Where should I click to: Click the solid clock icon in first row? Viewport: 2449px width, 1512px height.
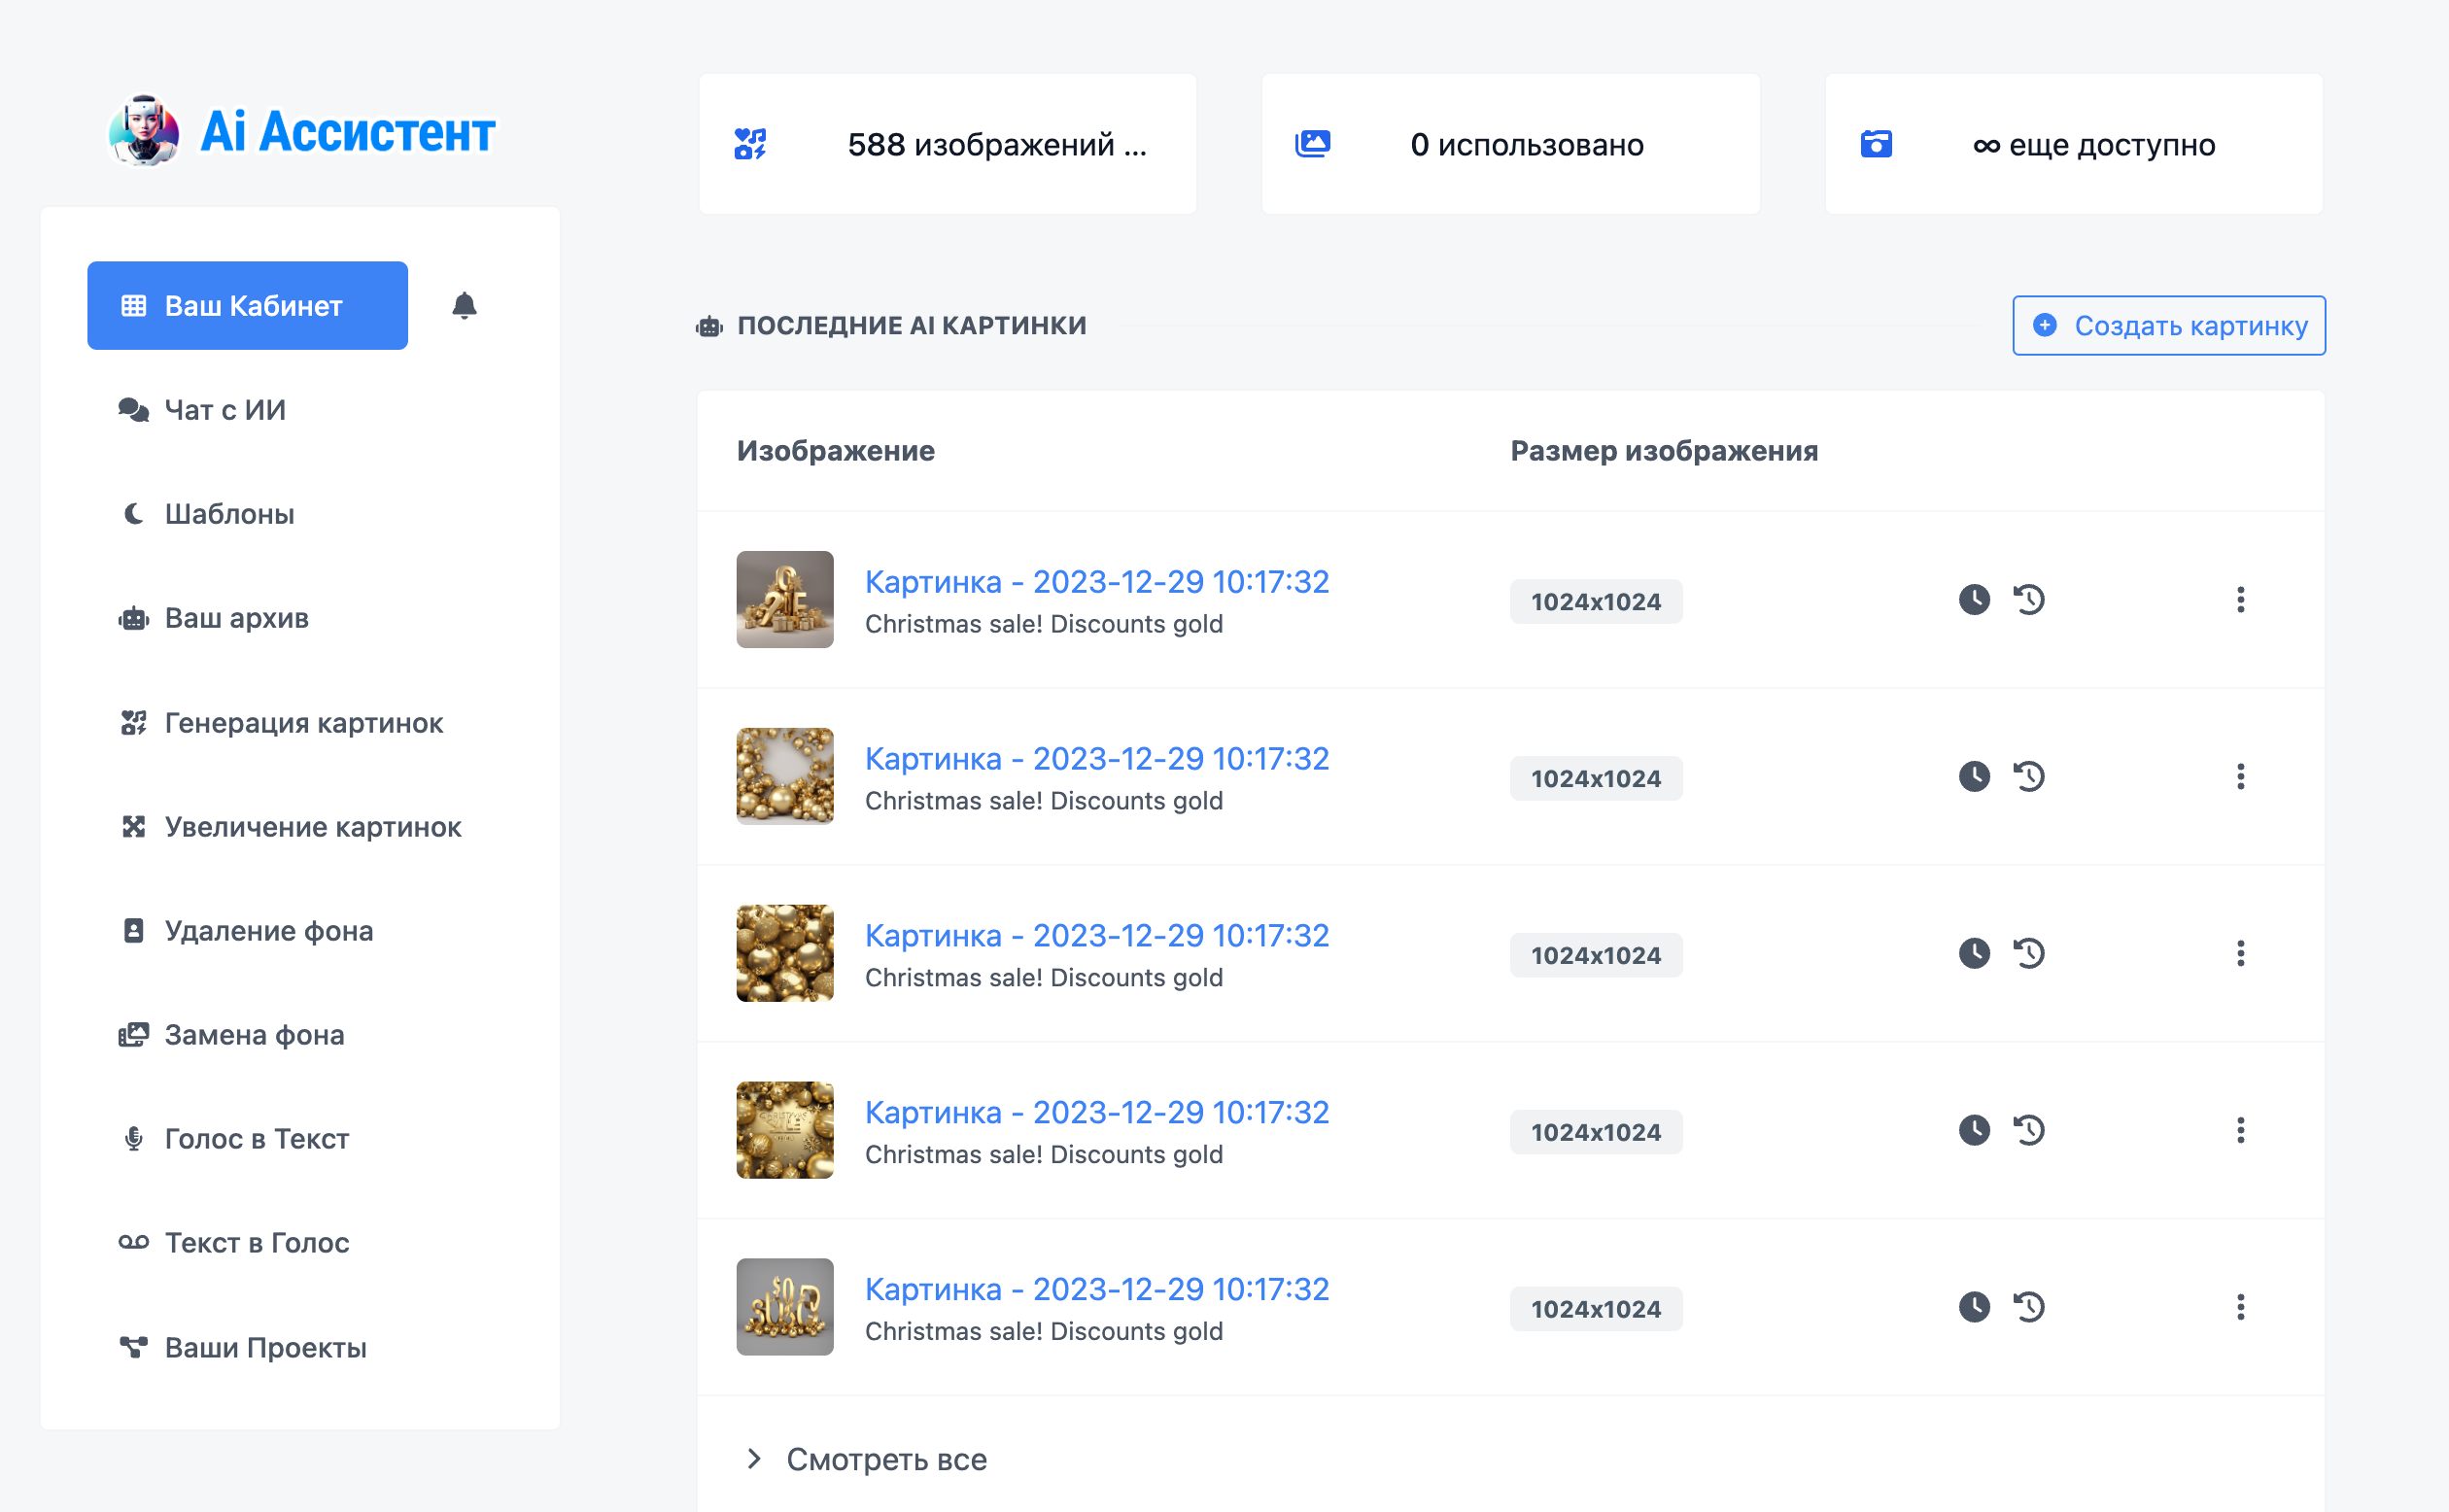click(x=1974, y=600)
